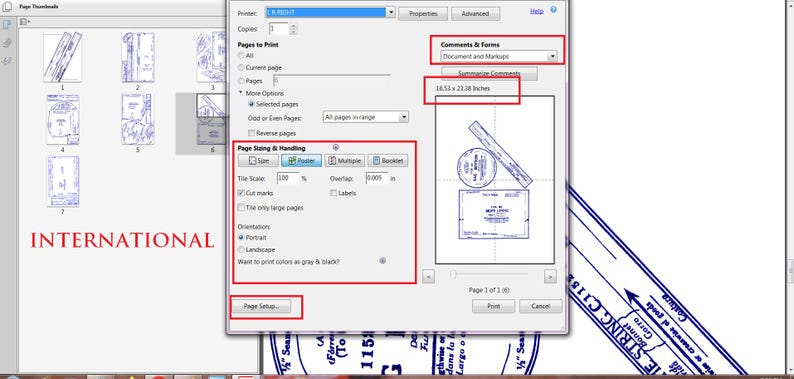Select the Size sizing mode

point(258,161)
